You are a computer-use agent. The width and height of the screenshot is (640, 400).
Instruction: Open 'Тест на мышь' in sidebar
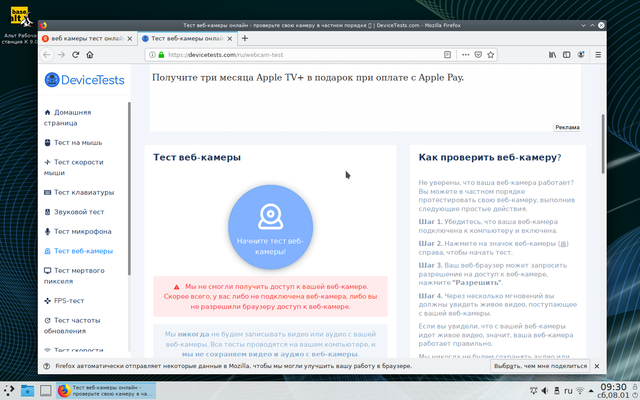point(73,142)
